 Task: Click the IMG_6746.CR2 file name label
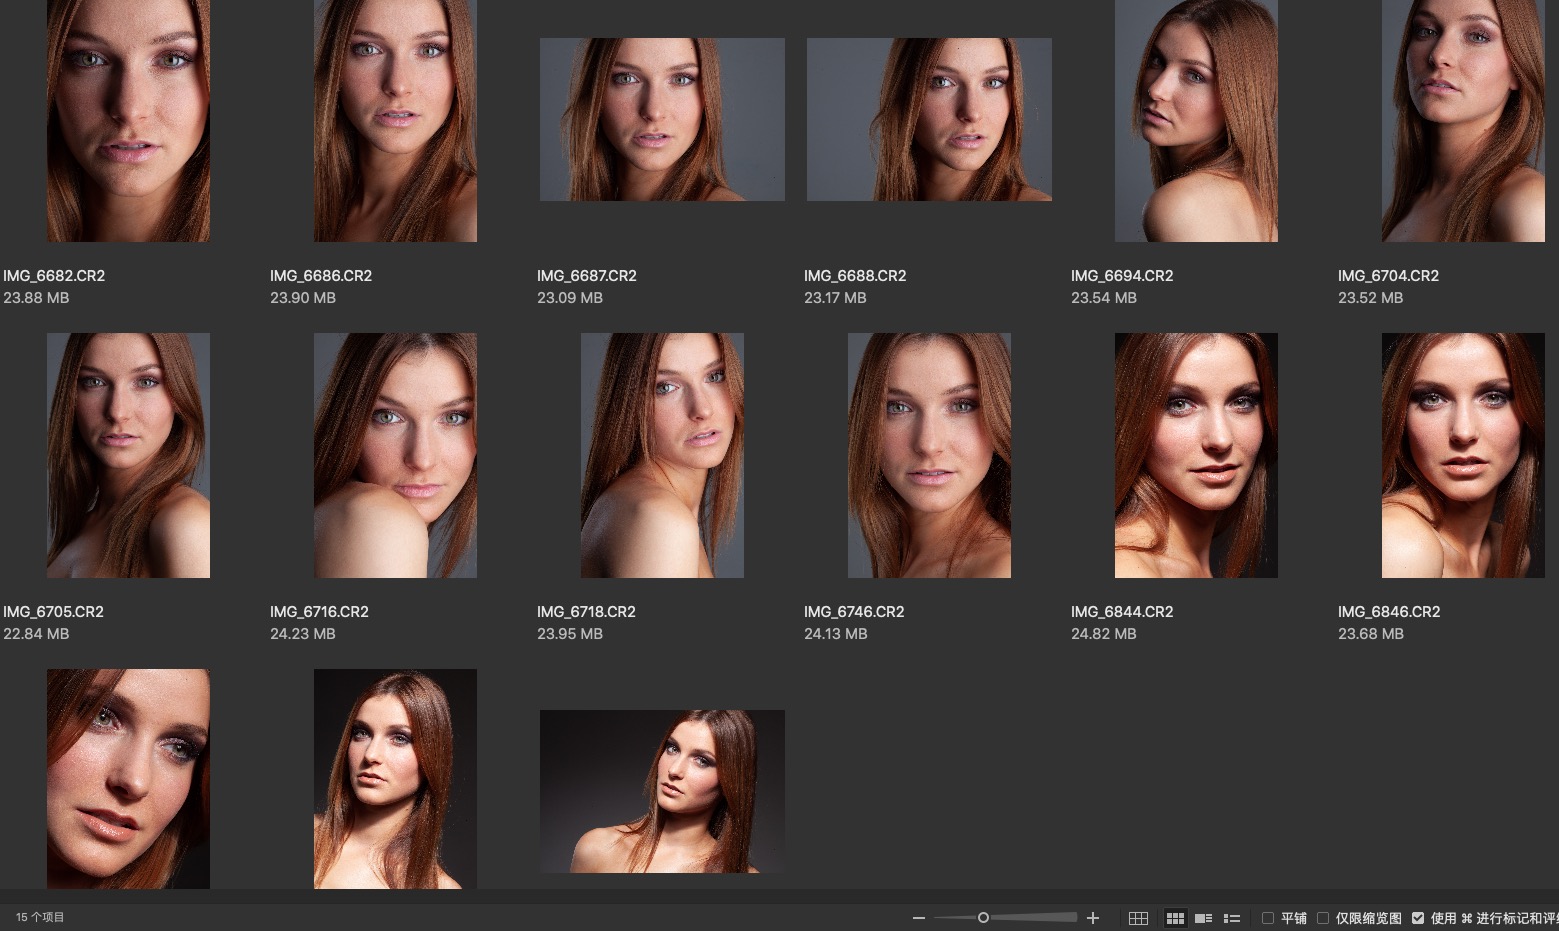pyautogui.click(x=854, y=611)
